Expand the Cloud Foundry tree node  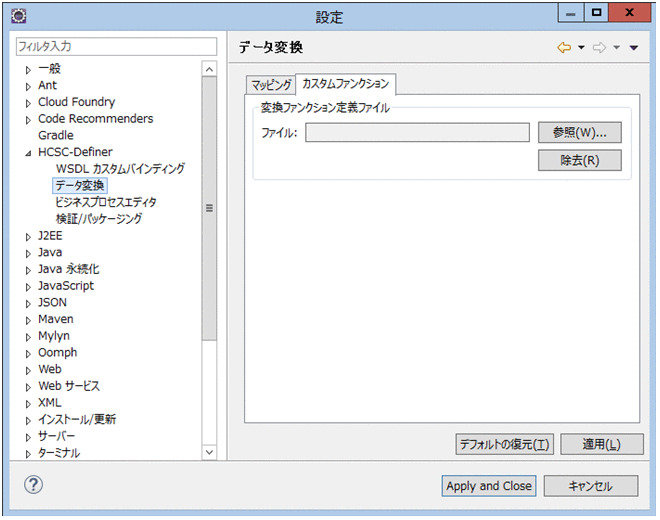coord(28,103)
